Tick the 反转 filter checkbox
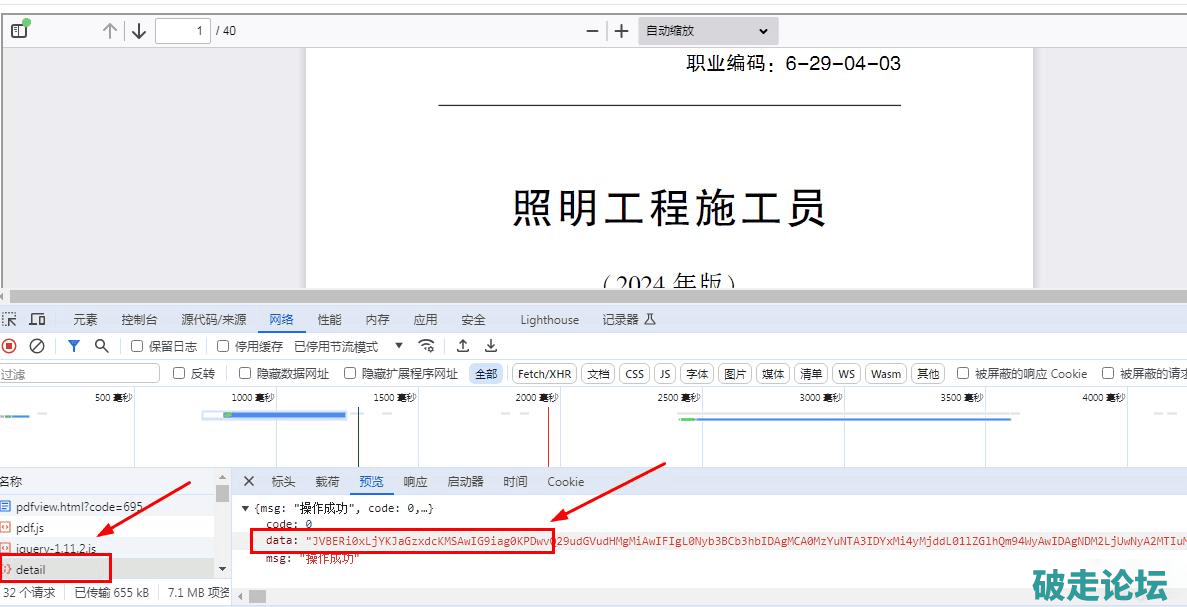This screenshot has height=607, width=1187. point(179,374)
